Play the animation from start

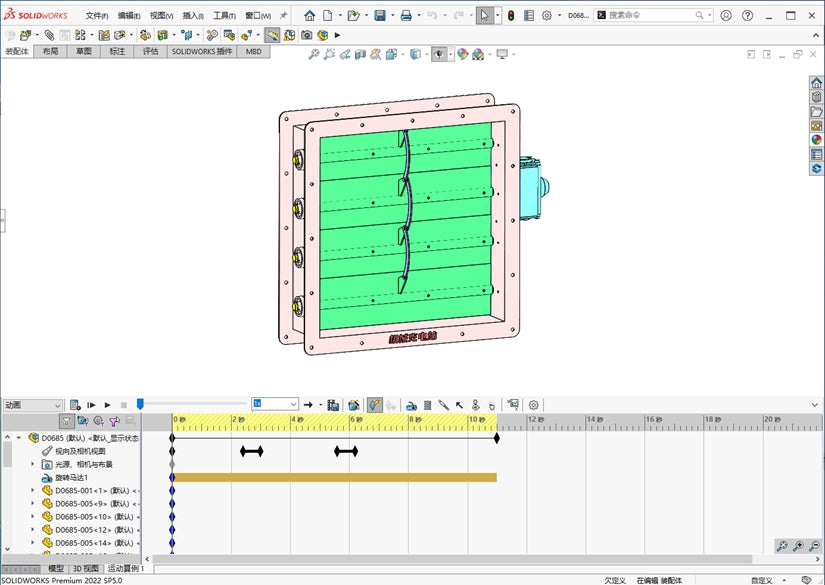(91, 405)
